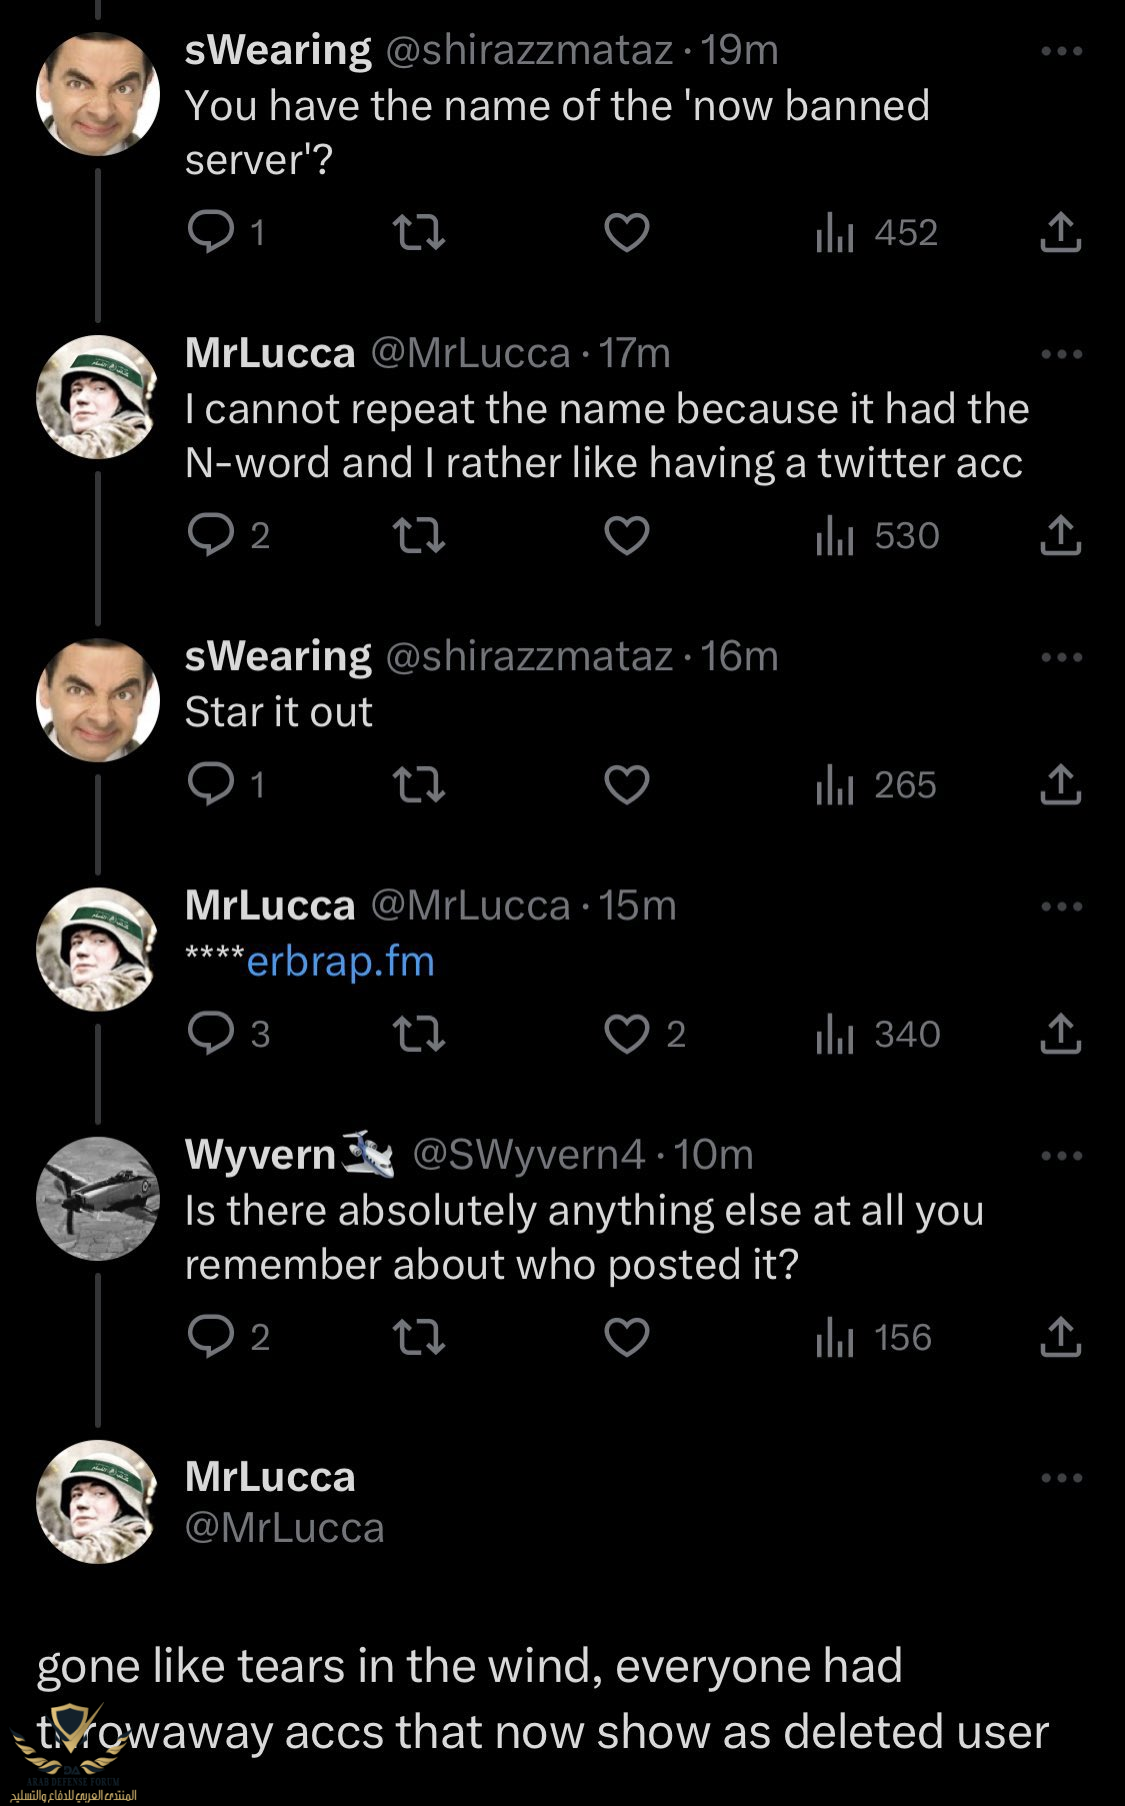Screen dimensions: 1125x1806
Task: Open sWearing's avatar on the 16m tweet
Action: pyautogui.click(x=98, y=700)
